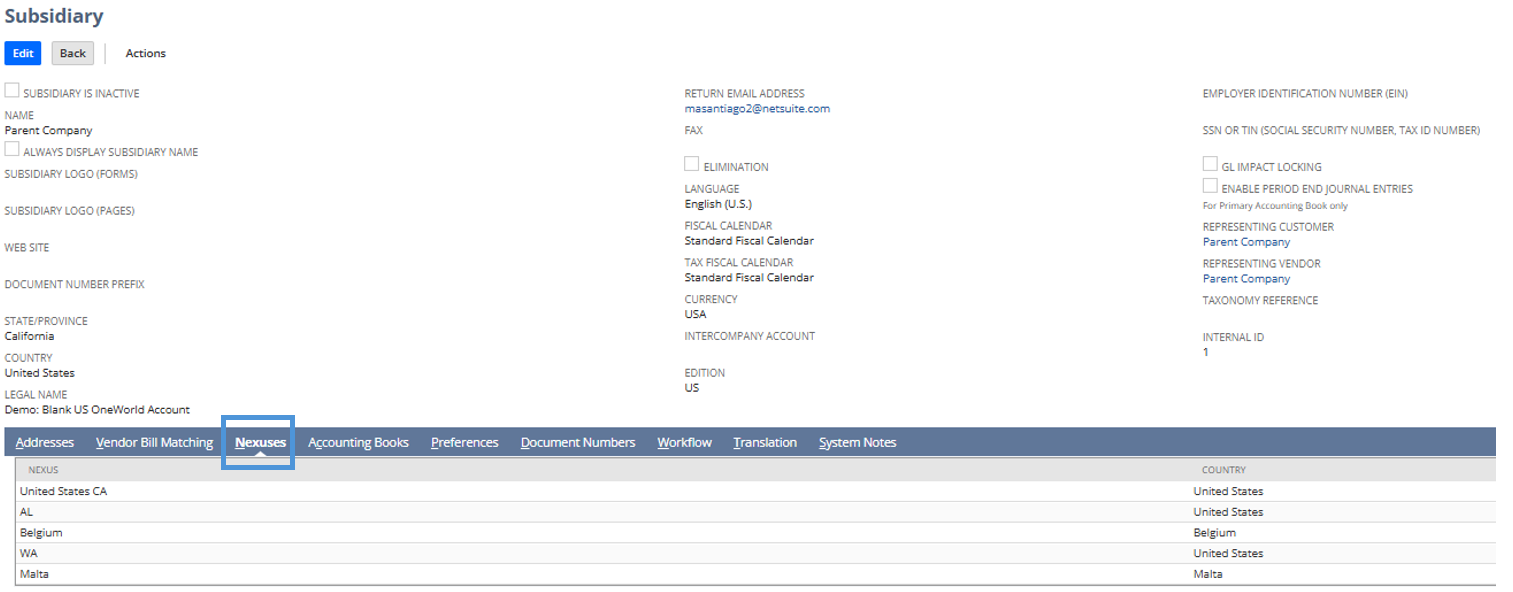The width and height of the screenshot is (1513, 592).
Task: Select the Nexuses tab
Action: pyautogui.click(x=261, y=442)
